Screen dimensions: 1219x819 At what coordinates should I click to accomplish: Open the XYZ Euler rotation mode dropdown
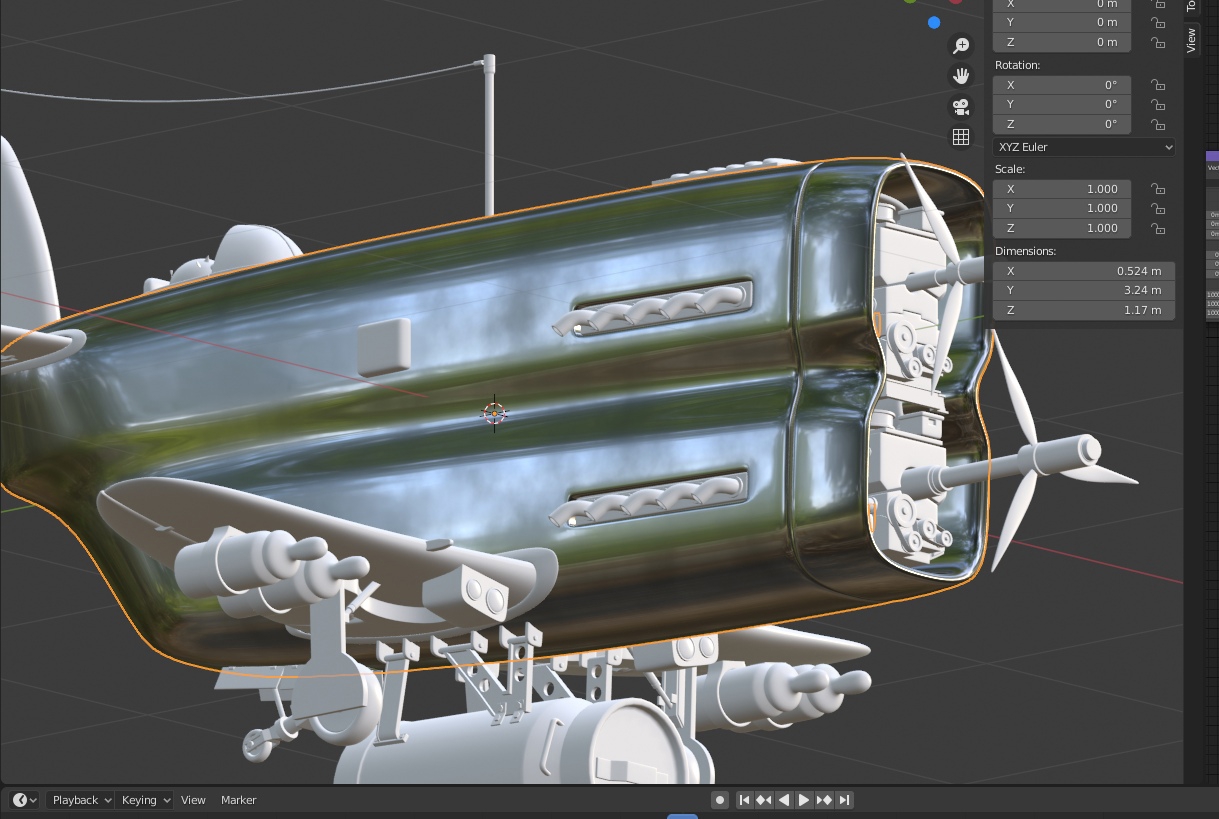point(1084,147)
